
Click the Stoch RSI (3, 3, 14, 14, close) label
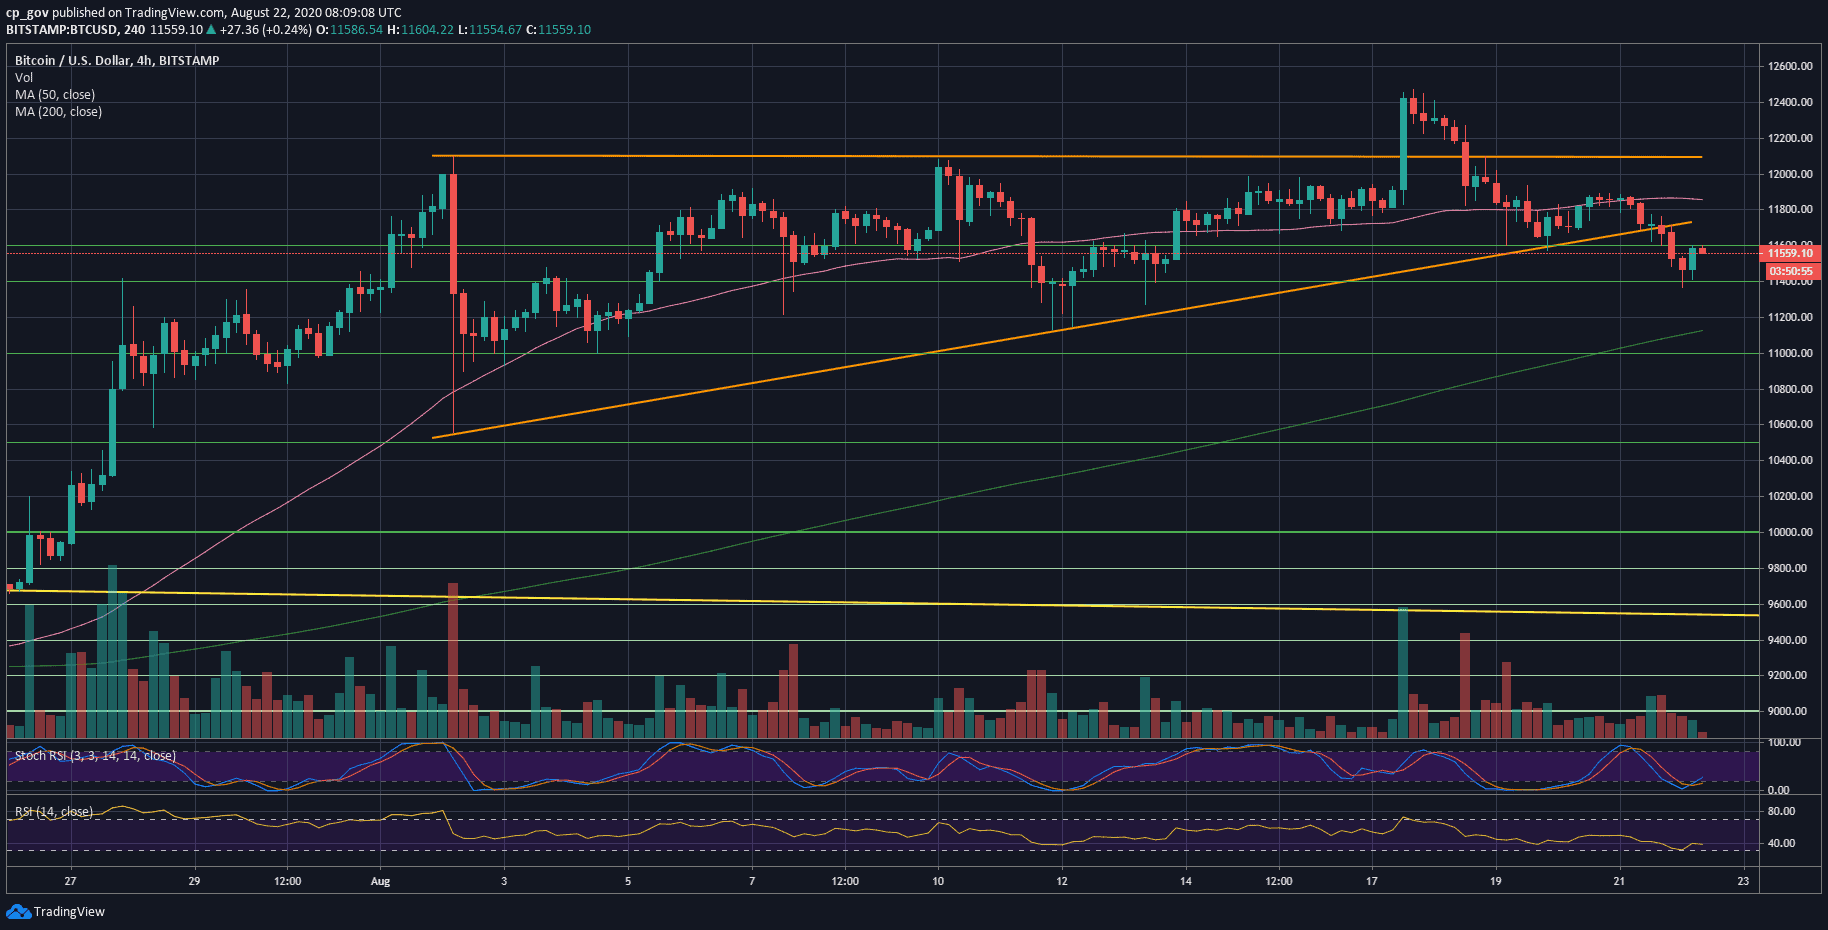tap(95, 755)
